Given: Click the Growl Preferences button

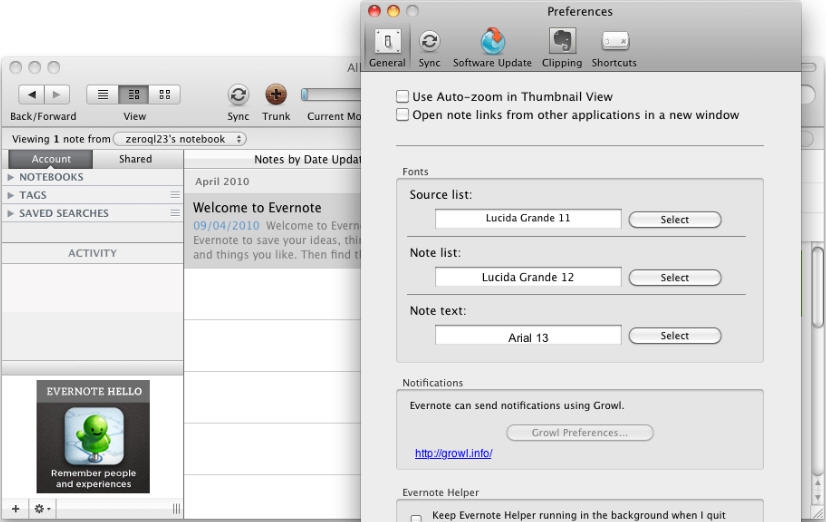Looking at the screenshot, I should pos(580,432).
